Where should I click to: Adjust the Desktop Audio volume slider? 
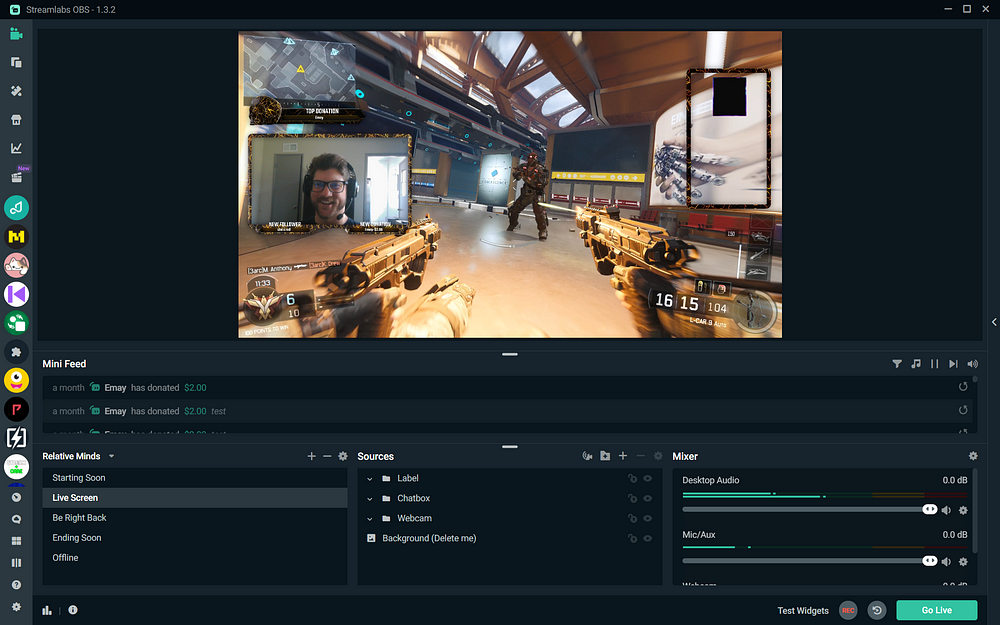[809, 510]
